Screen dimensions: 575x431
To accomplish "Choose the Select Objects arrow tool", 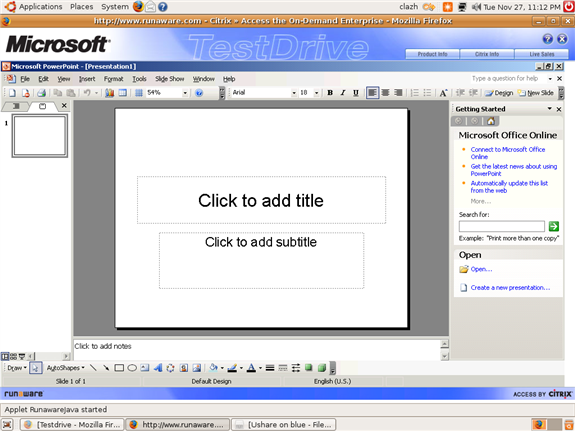I will coord(36,368).
